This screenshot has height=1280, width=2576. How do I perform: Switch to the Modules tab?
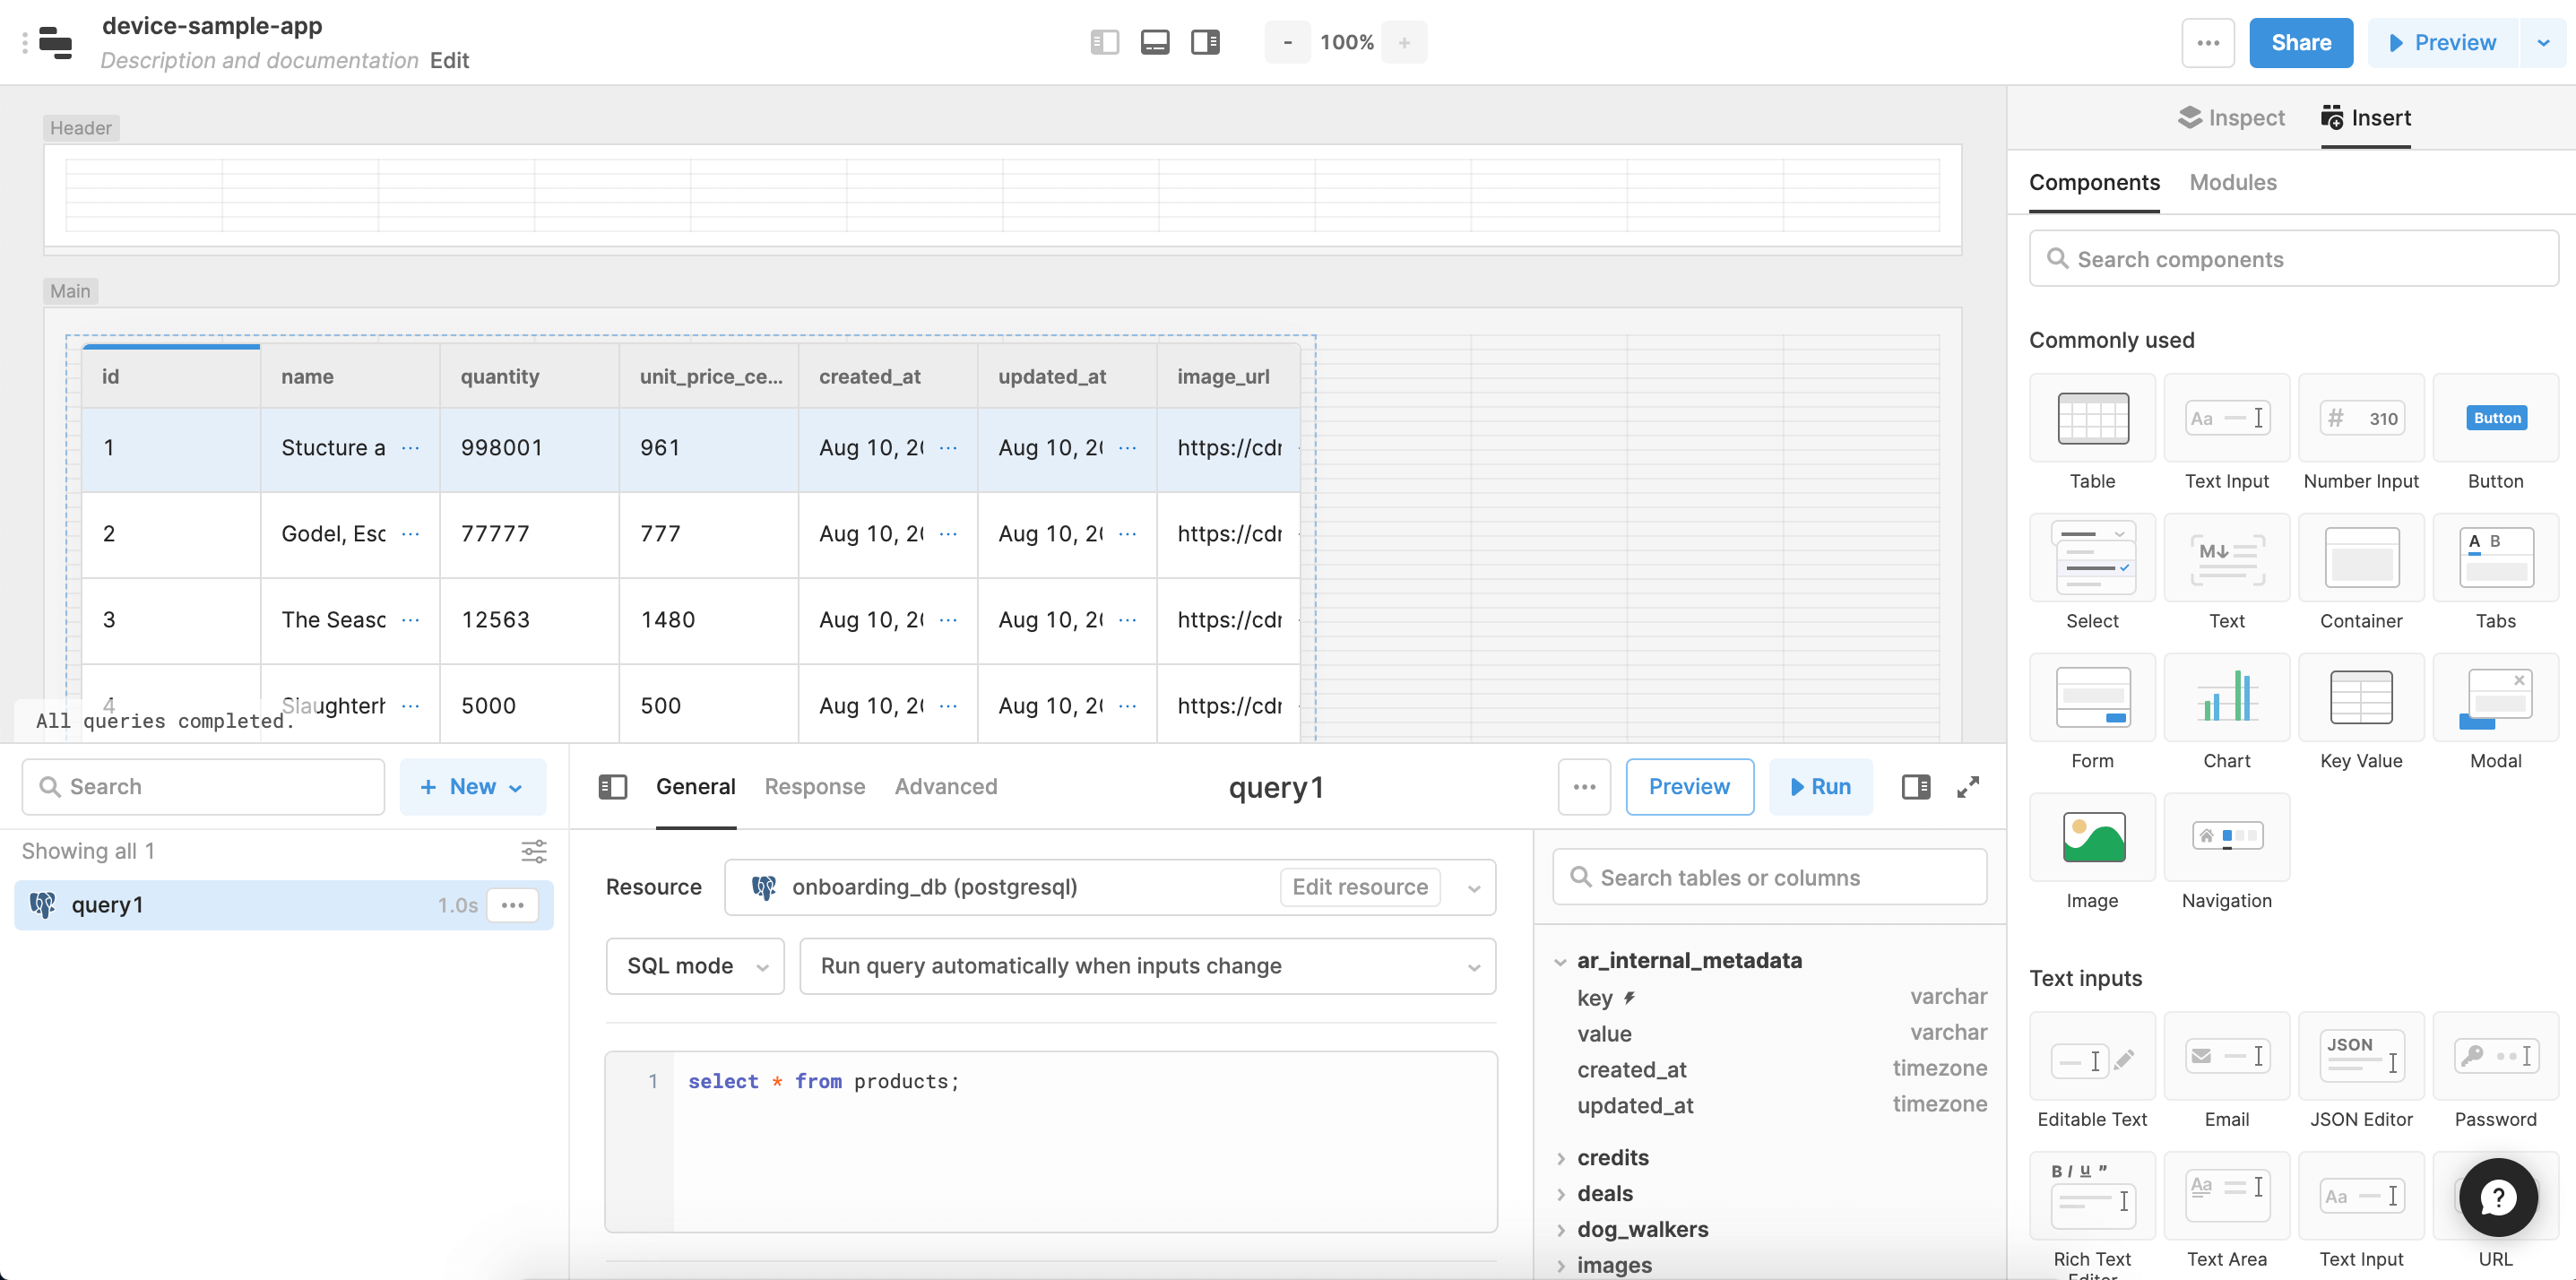click(2232, 182)
